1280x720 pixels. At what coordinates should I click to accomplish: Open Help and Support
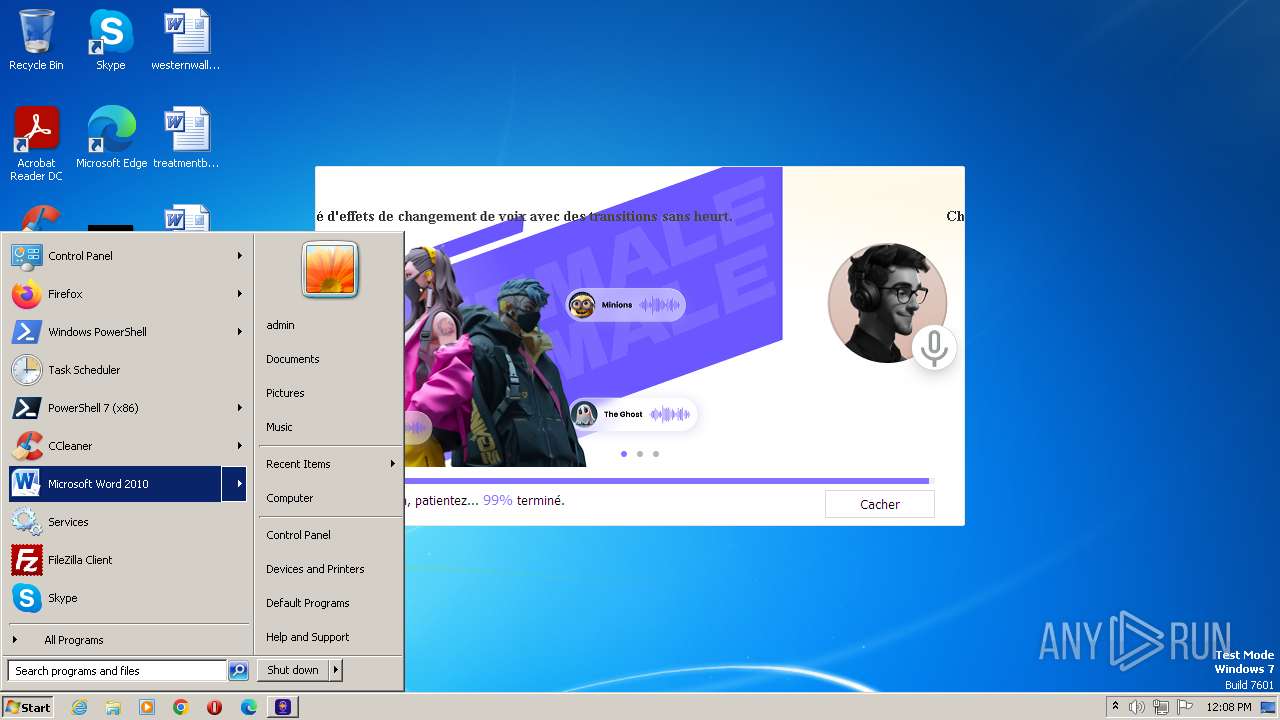[330, 637]
